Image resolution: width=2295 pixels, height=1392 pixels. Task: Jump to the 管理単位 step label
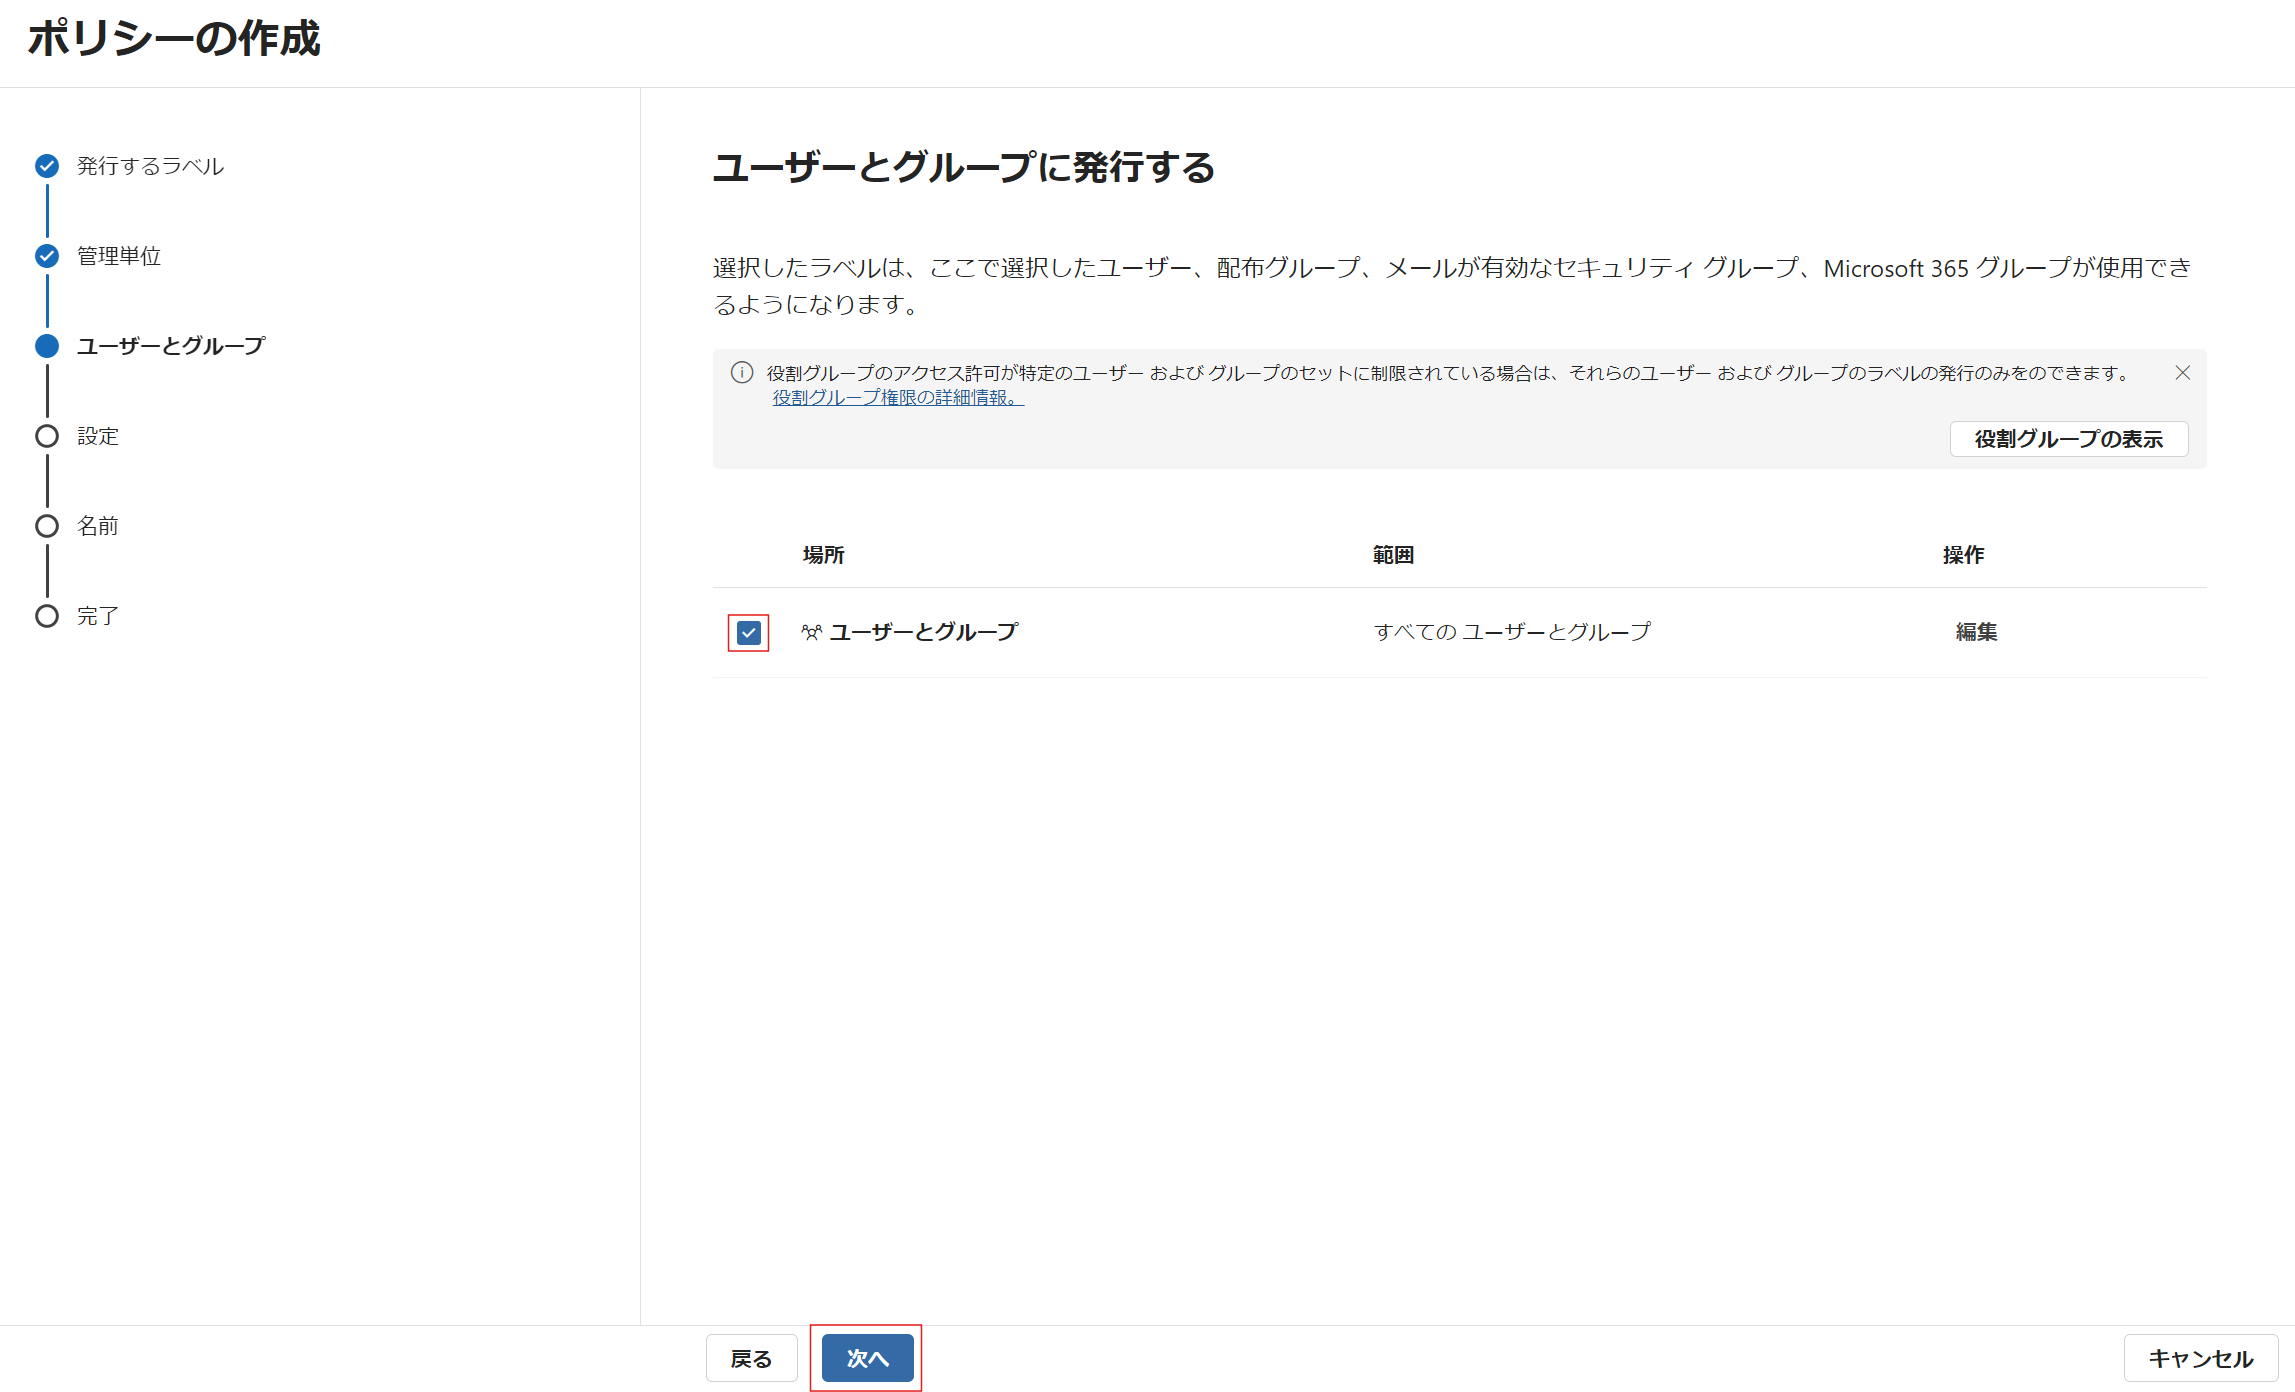tap(119, 256)
